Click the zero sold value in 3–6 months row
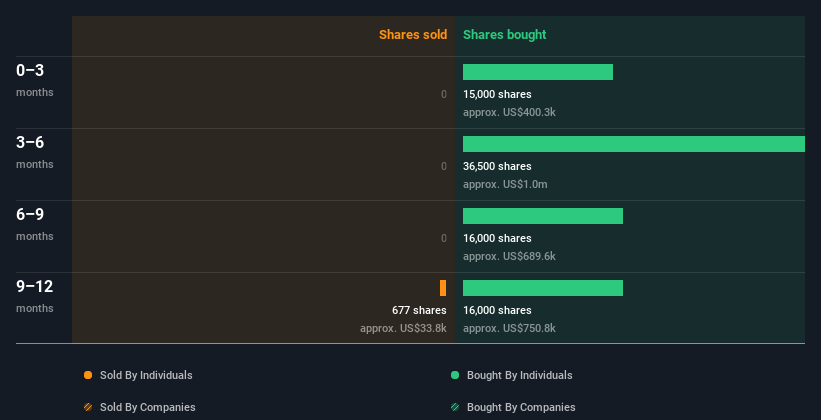The width and height of the screenshot is (821, 420). 444,166
